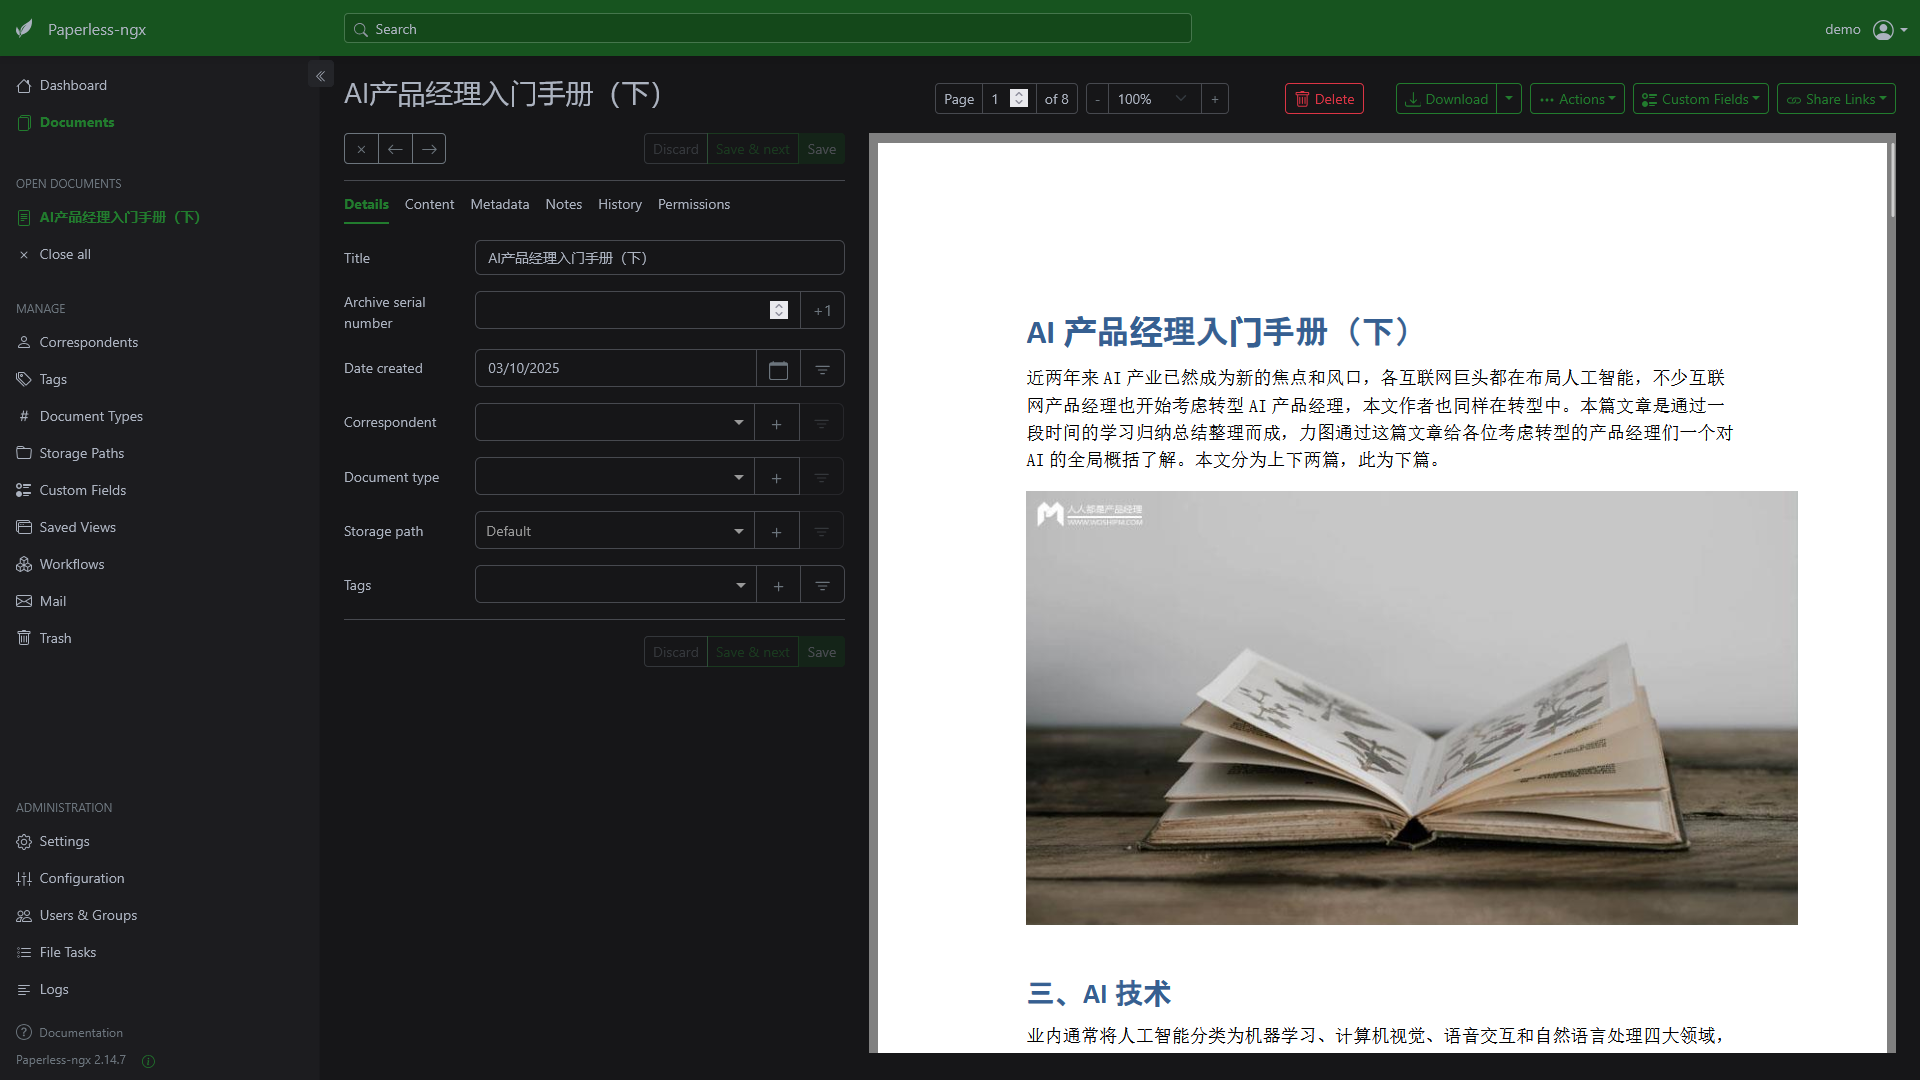Open the Share Links dropdown
This screenshot has height=1080, width=1920.
tap(1836, 99)
